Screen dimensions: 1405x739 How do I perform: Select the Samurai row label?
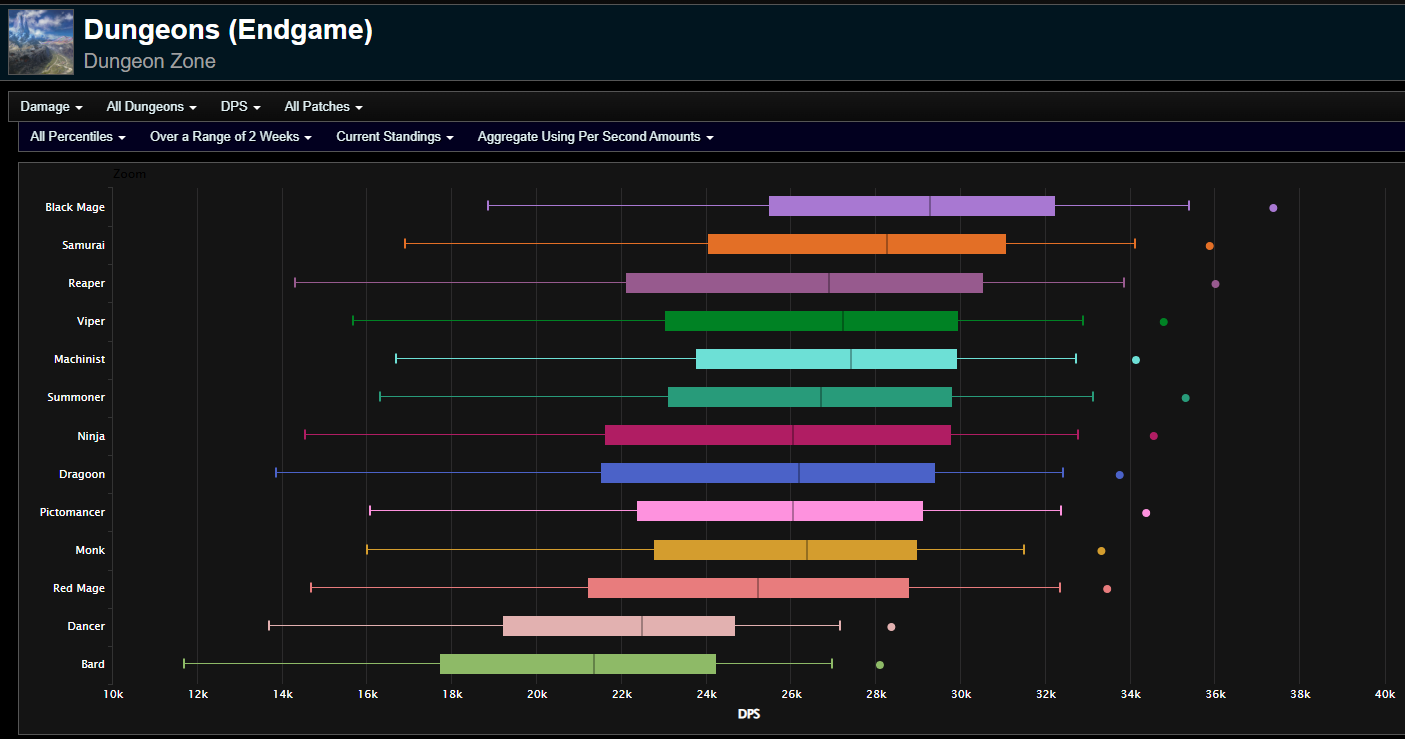tap(83, 245)
